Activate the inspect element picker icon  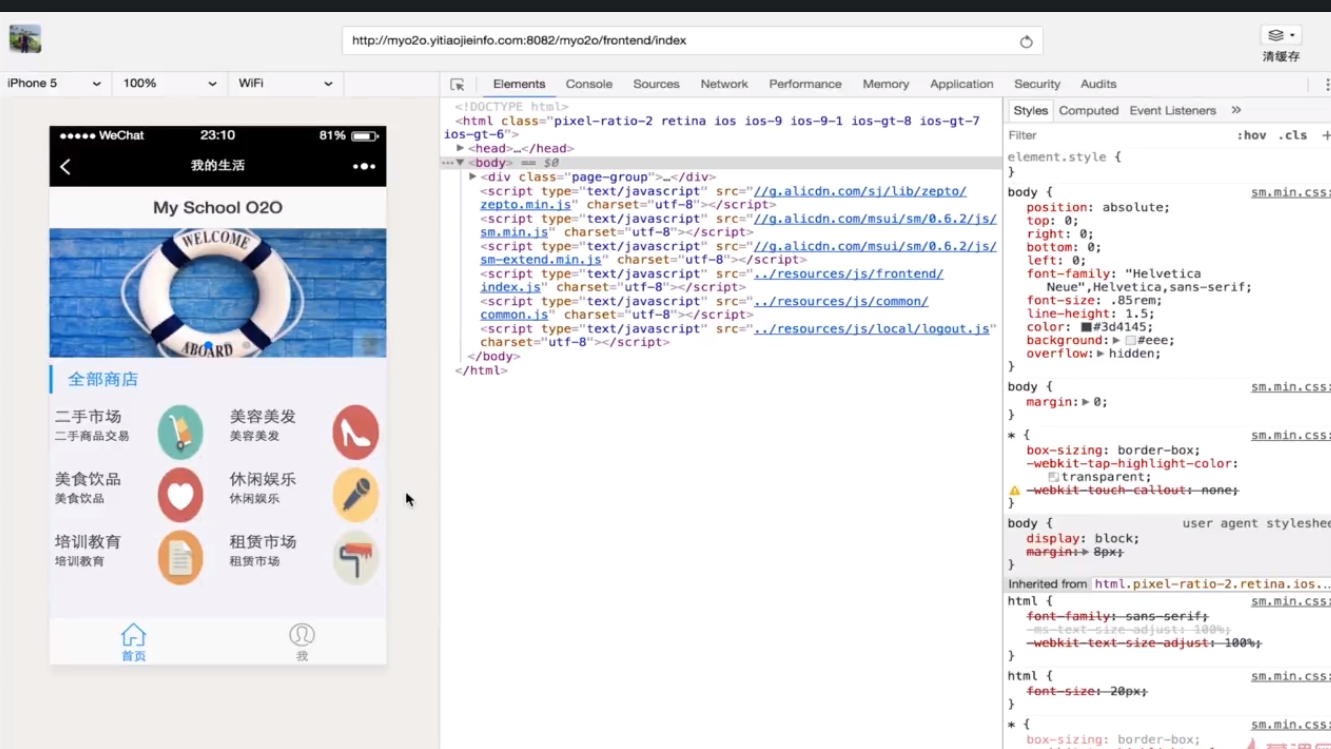(457, 84)
